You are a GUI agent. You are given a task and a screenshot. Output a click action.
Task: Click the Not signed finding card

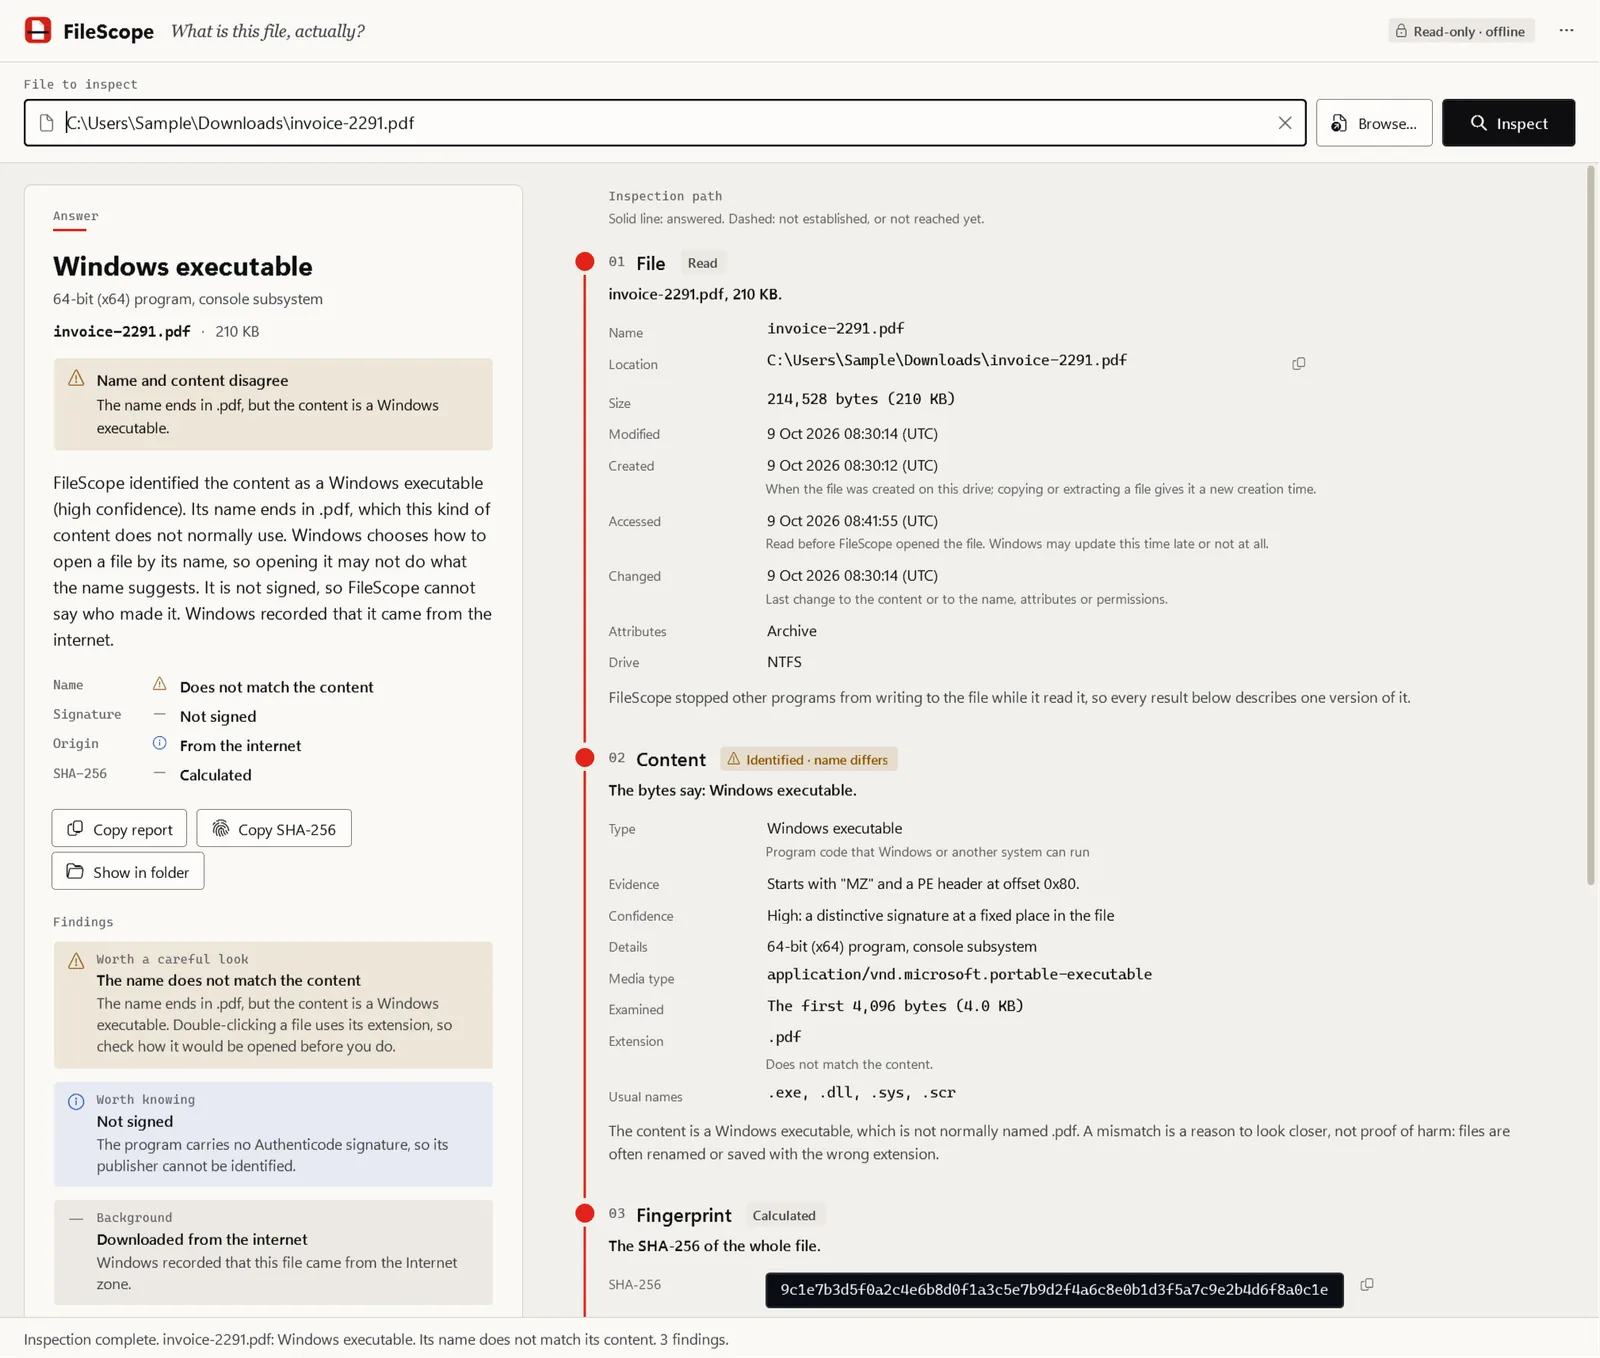coord(273,1135)
